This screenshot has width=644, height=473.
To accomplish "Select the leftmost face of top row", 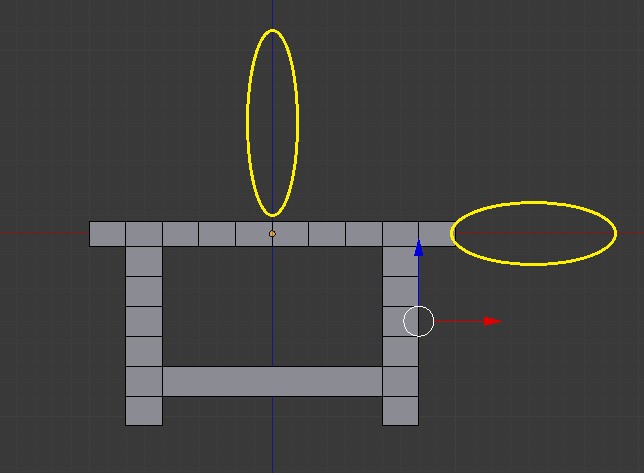I will [x=107, y=234].
